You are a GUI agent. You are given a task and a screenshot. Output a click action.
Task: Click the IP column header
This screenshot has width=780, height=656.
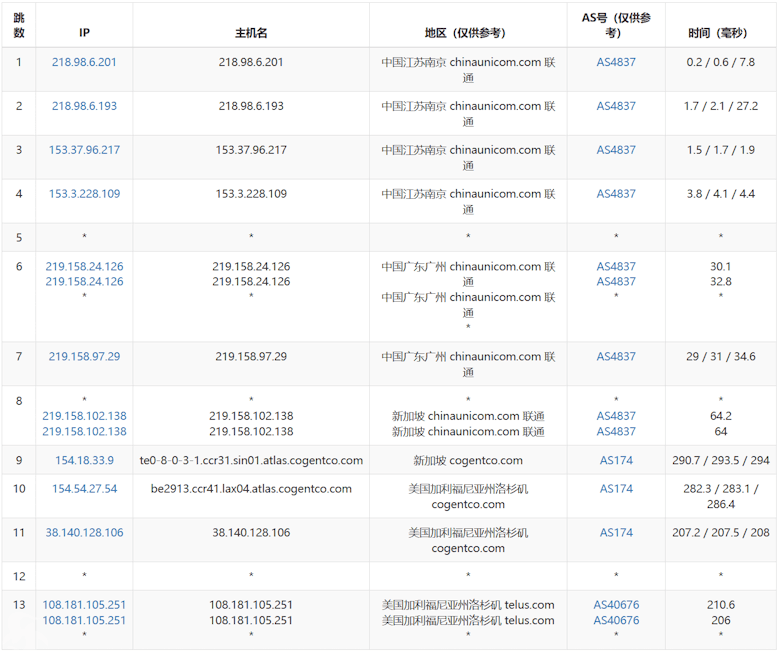(84, 33)
